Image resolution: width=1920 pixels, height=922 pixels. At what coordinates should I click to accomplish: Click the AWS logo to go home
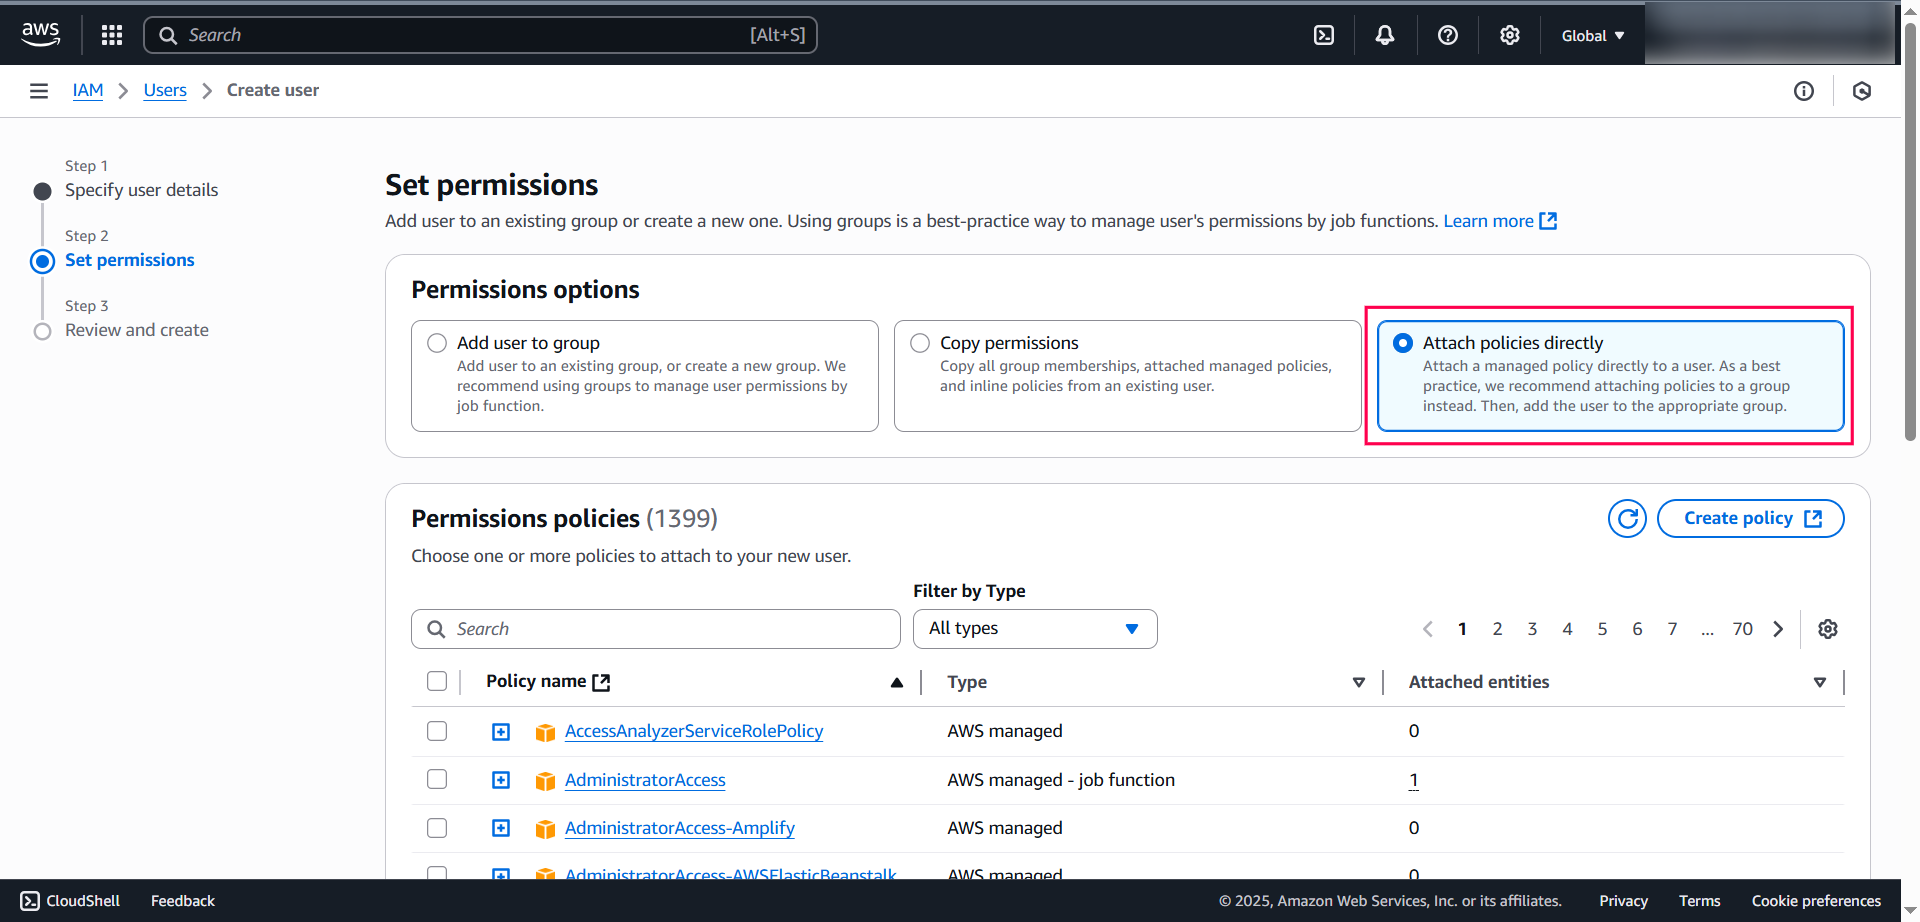40,33
